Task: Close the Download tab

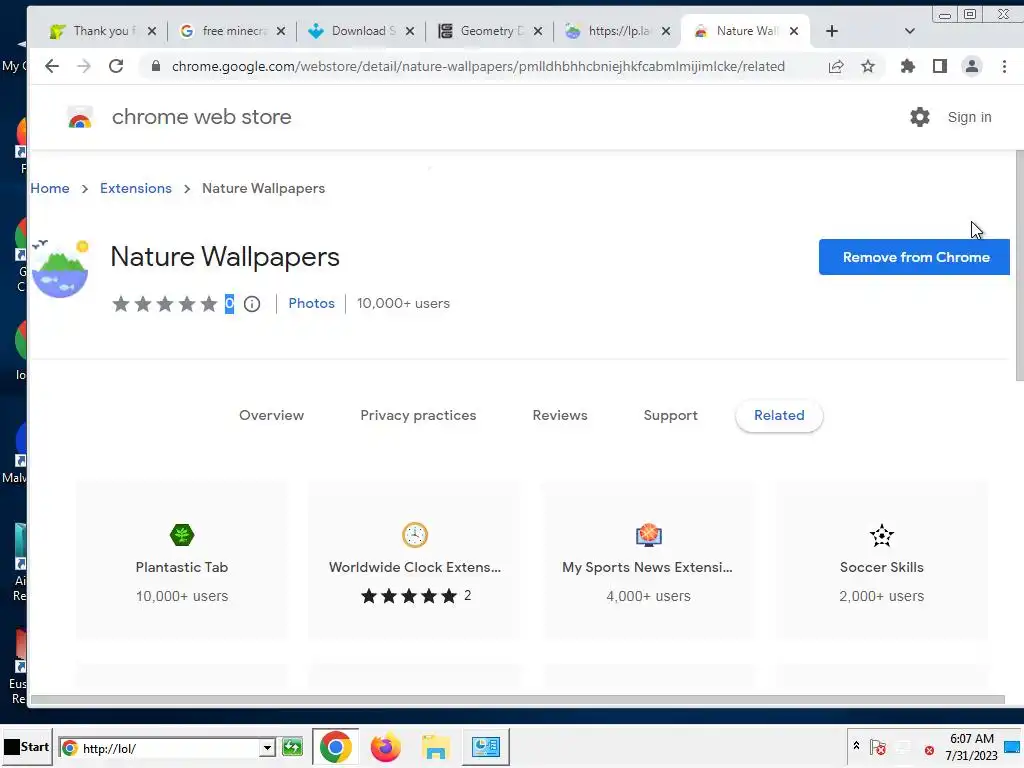Action: [x=410, y=31]
